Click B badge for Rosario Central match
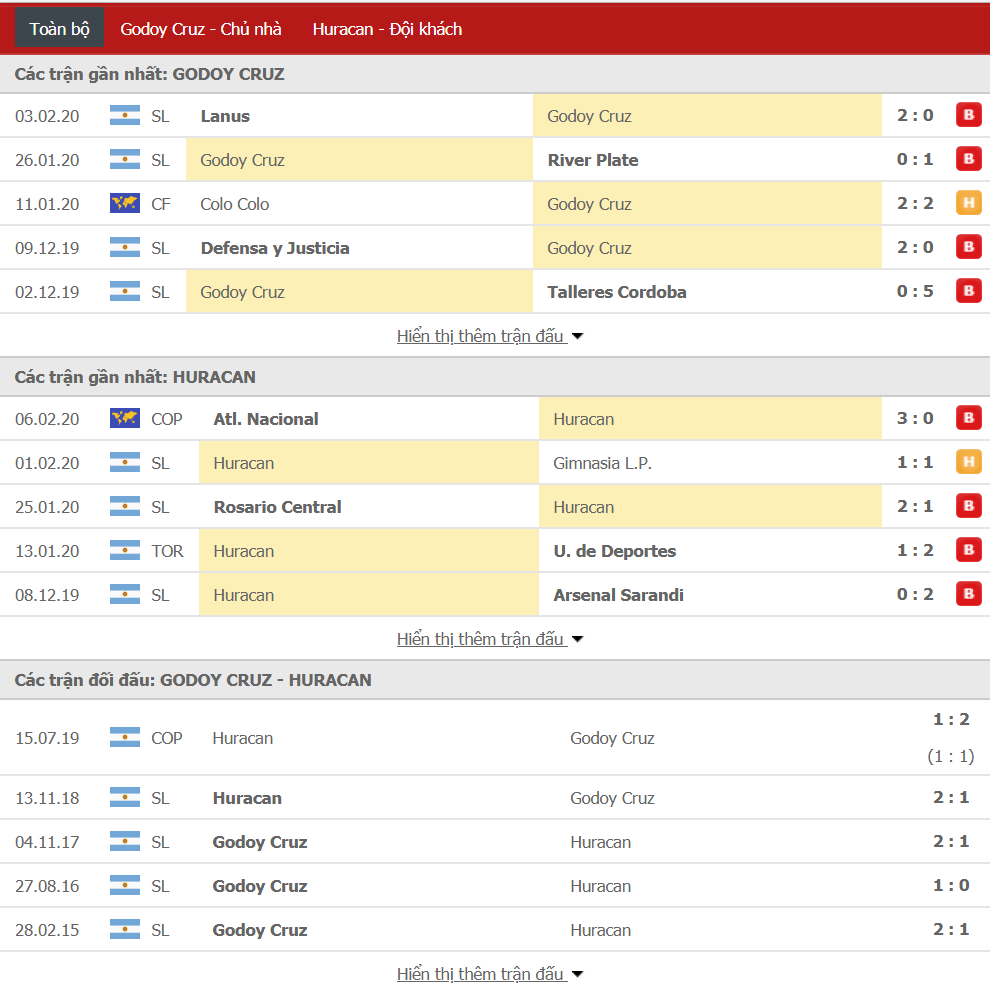The image size is (990, 989). [969, 506]
